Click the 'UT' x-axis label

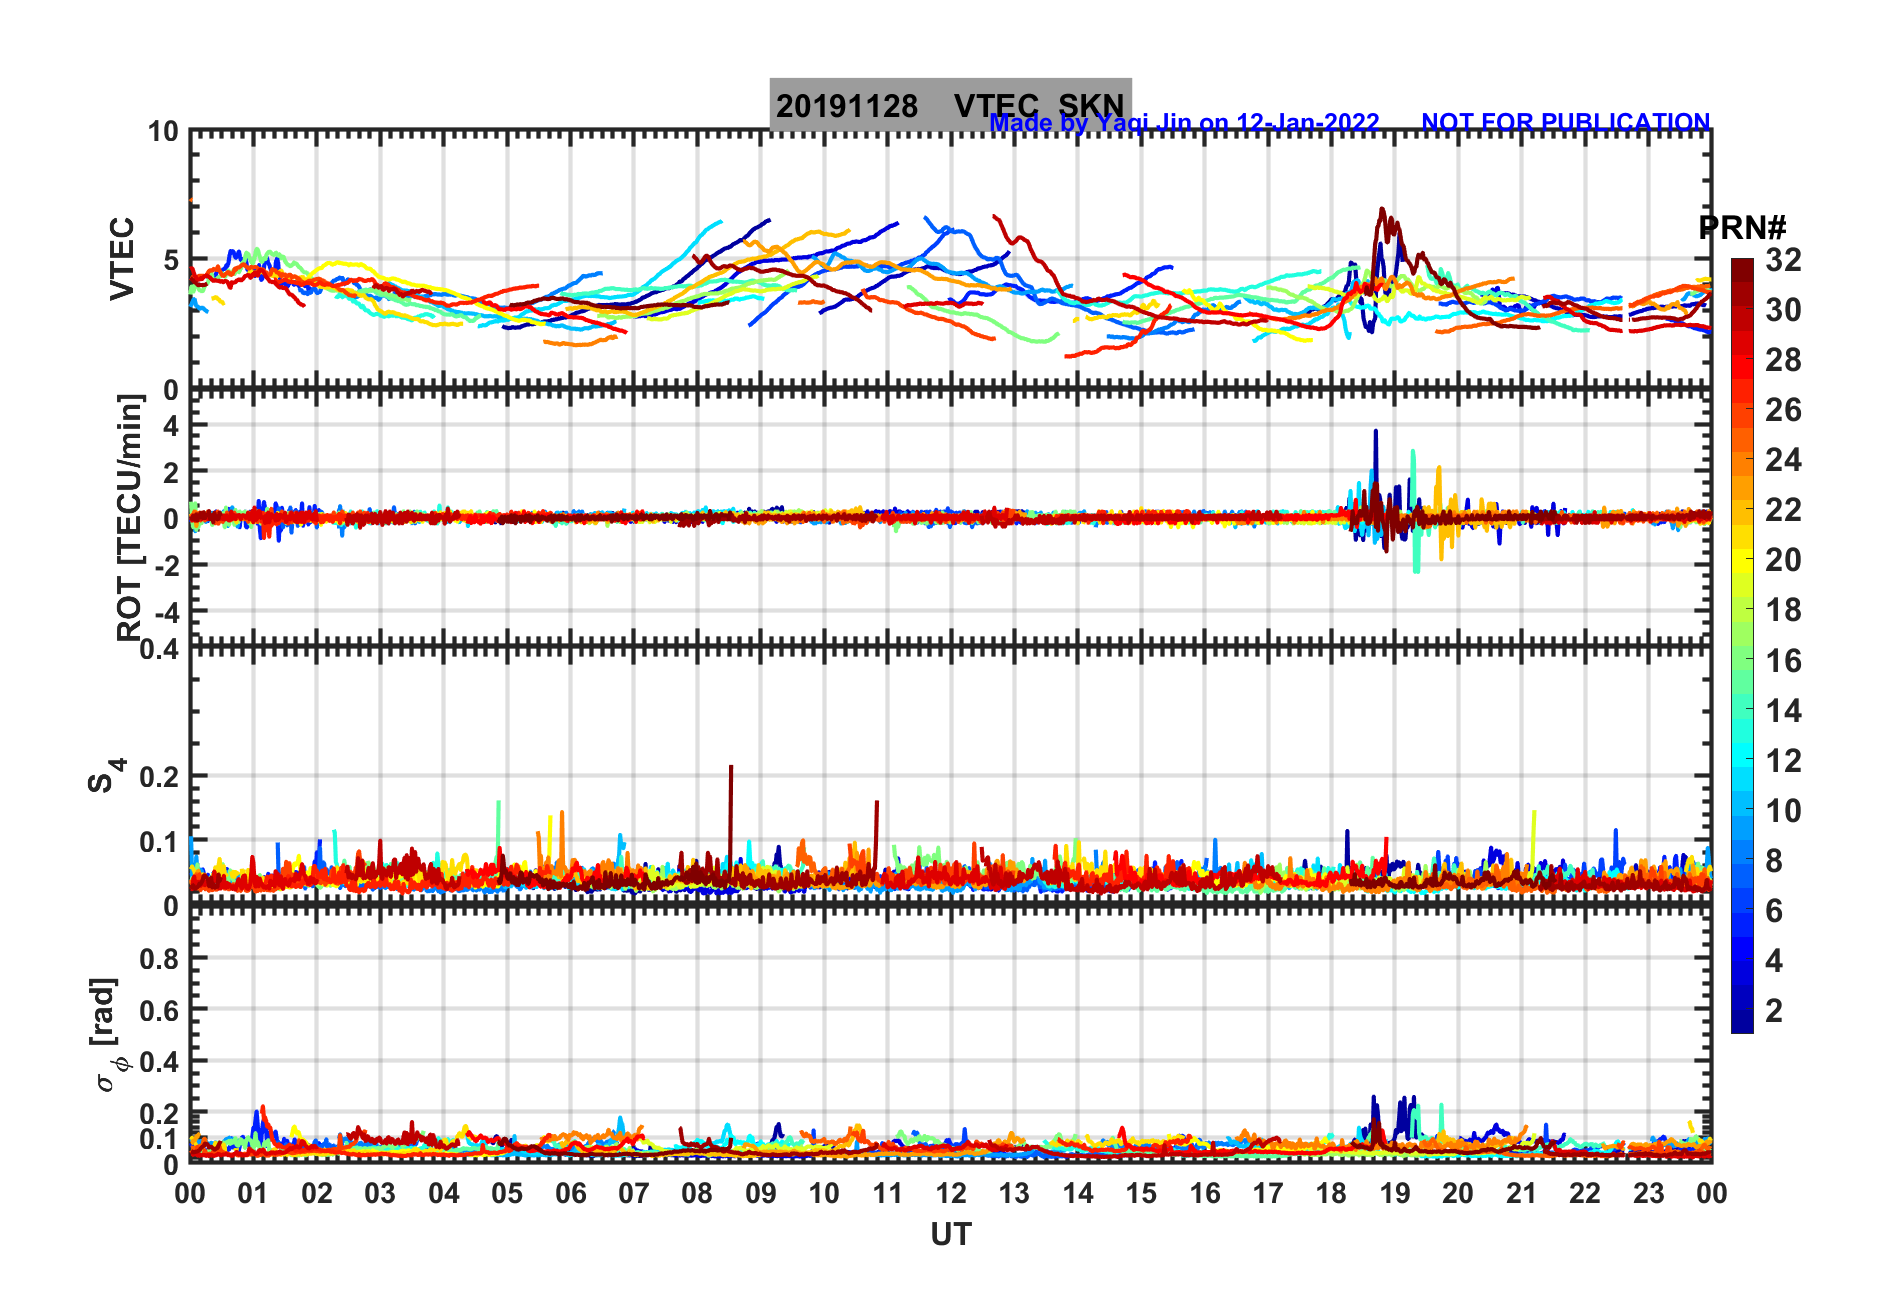(x=951, y=1235)
